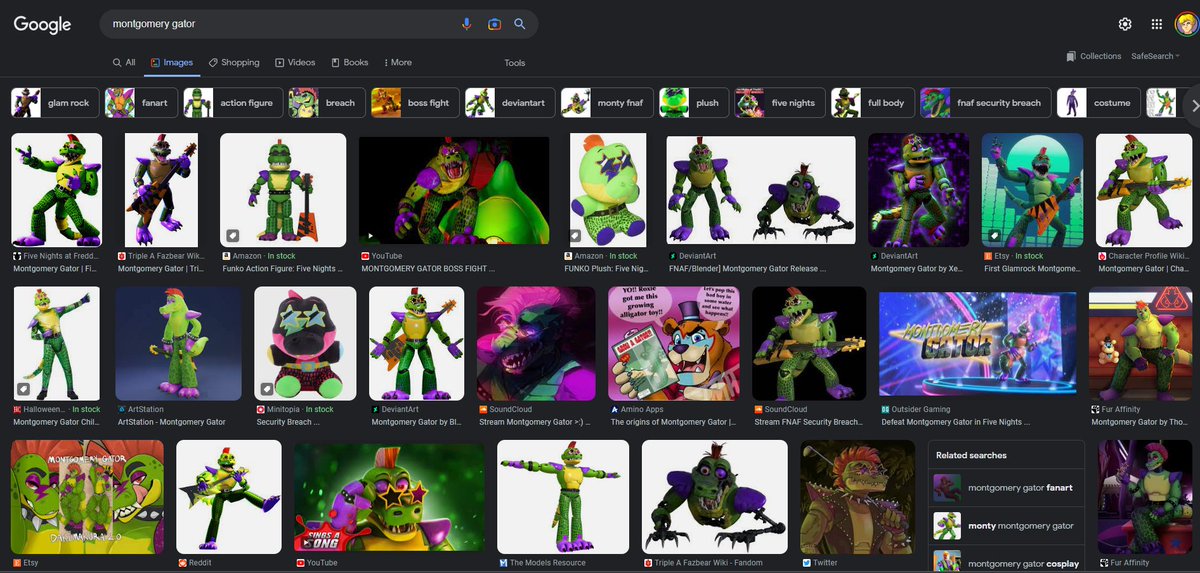Filter by plush chip
Viewport: 1200px width, 573px height.
pyautogui.click(x=695, y=103)
